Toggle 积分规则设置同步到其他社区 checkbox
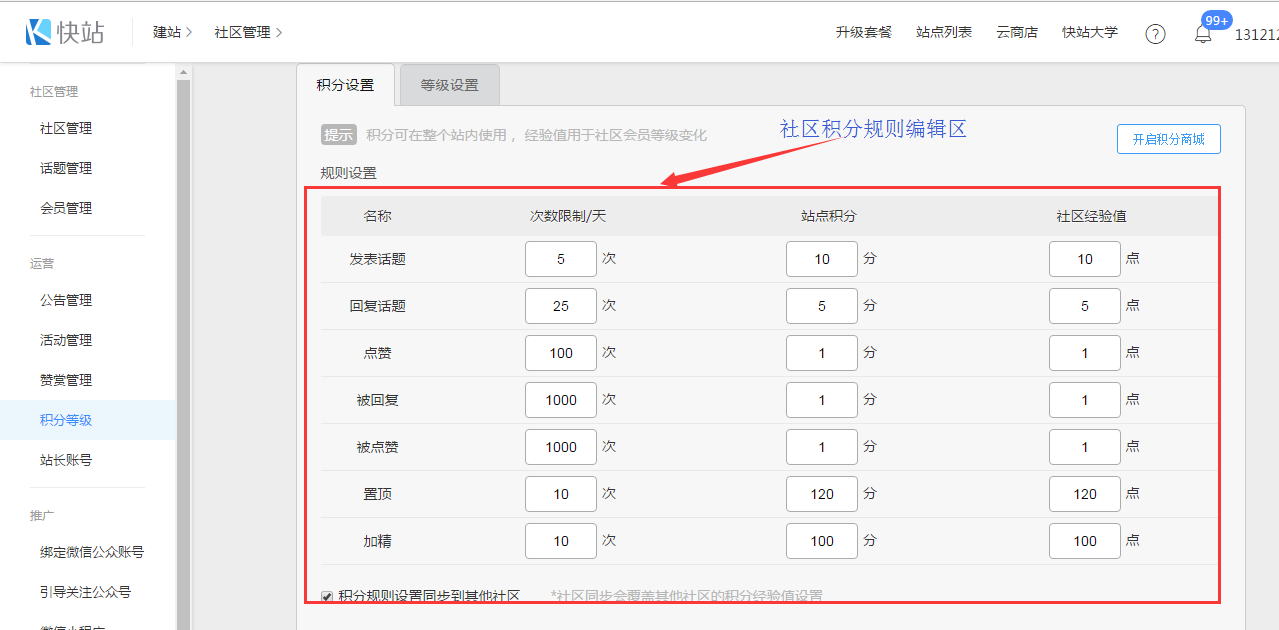 327,596
